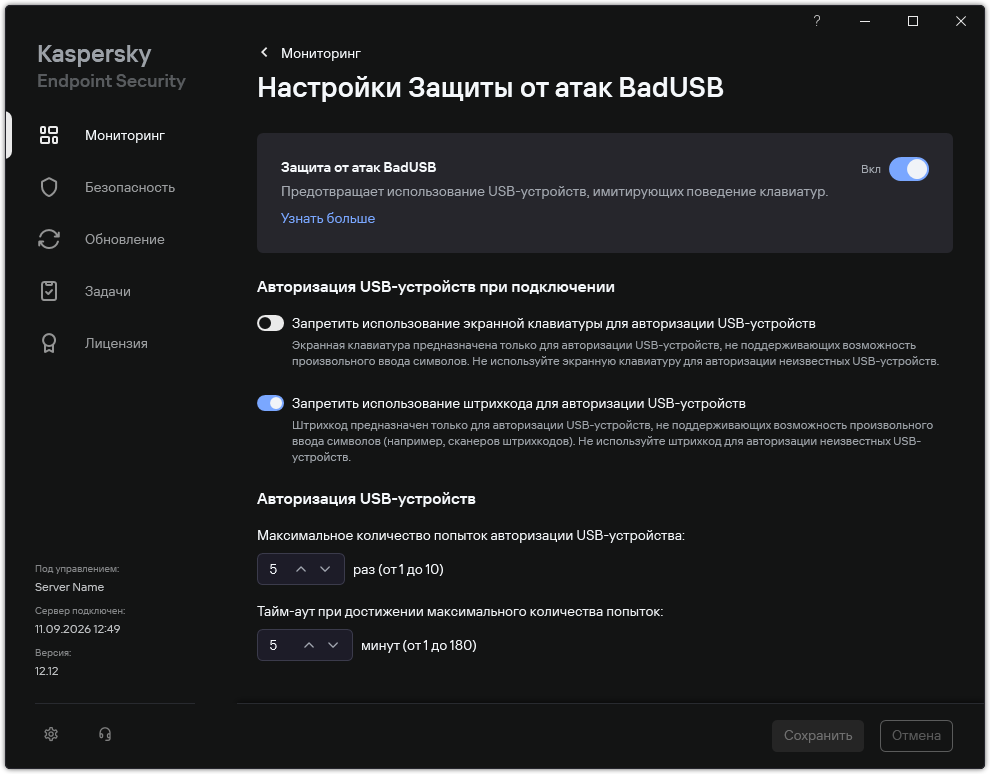The width and height of the screenshot is (990, 774).
Task: Open settings via the gear icon
Action: click(x=51, y=734)
